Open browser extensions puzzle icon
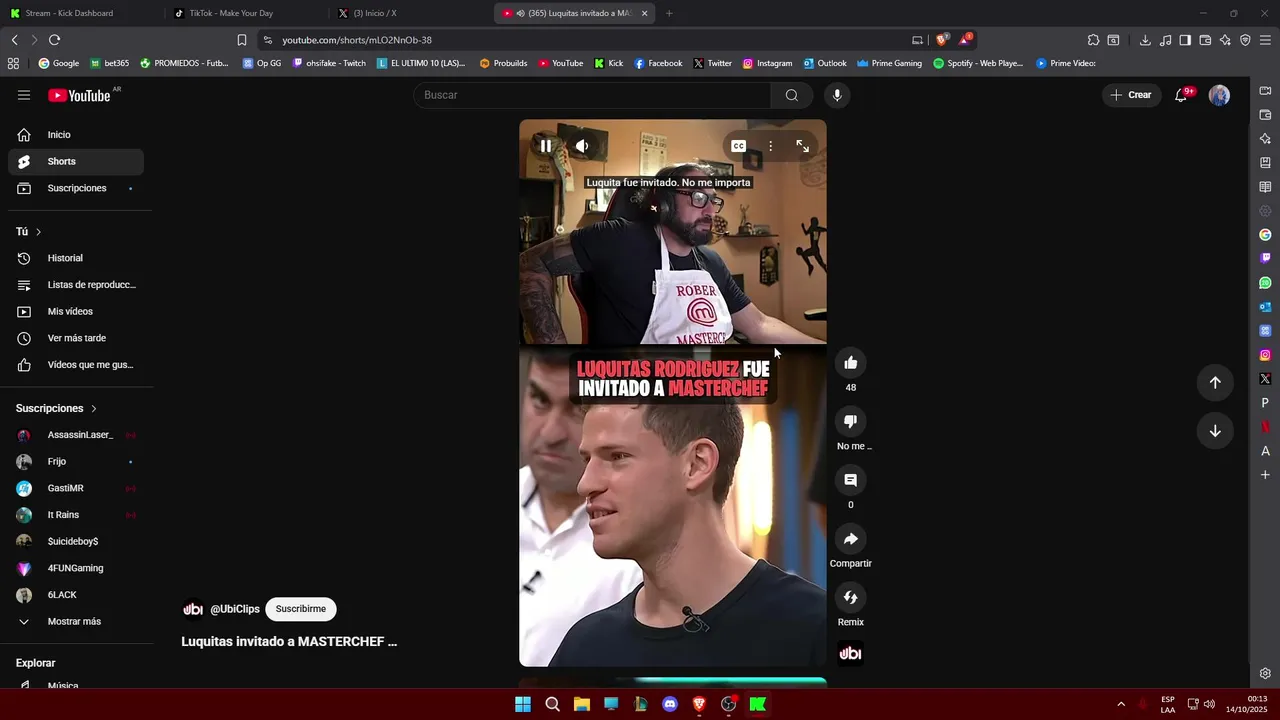The width and height of the screenshot is (1280, 720). pyautogui.click(x=1093, y=40)
